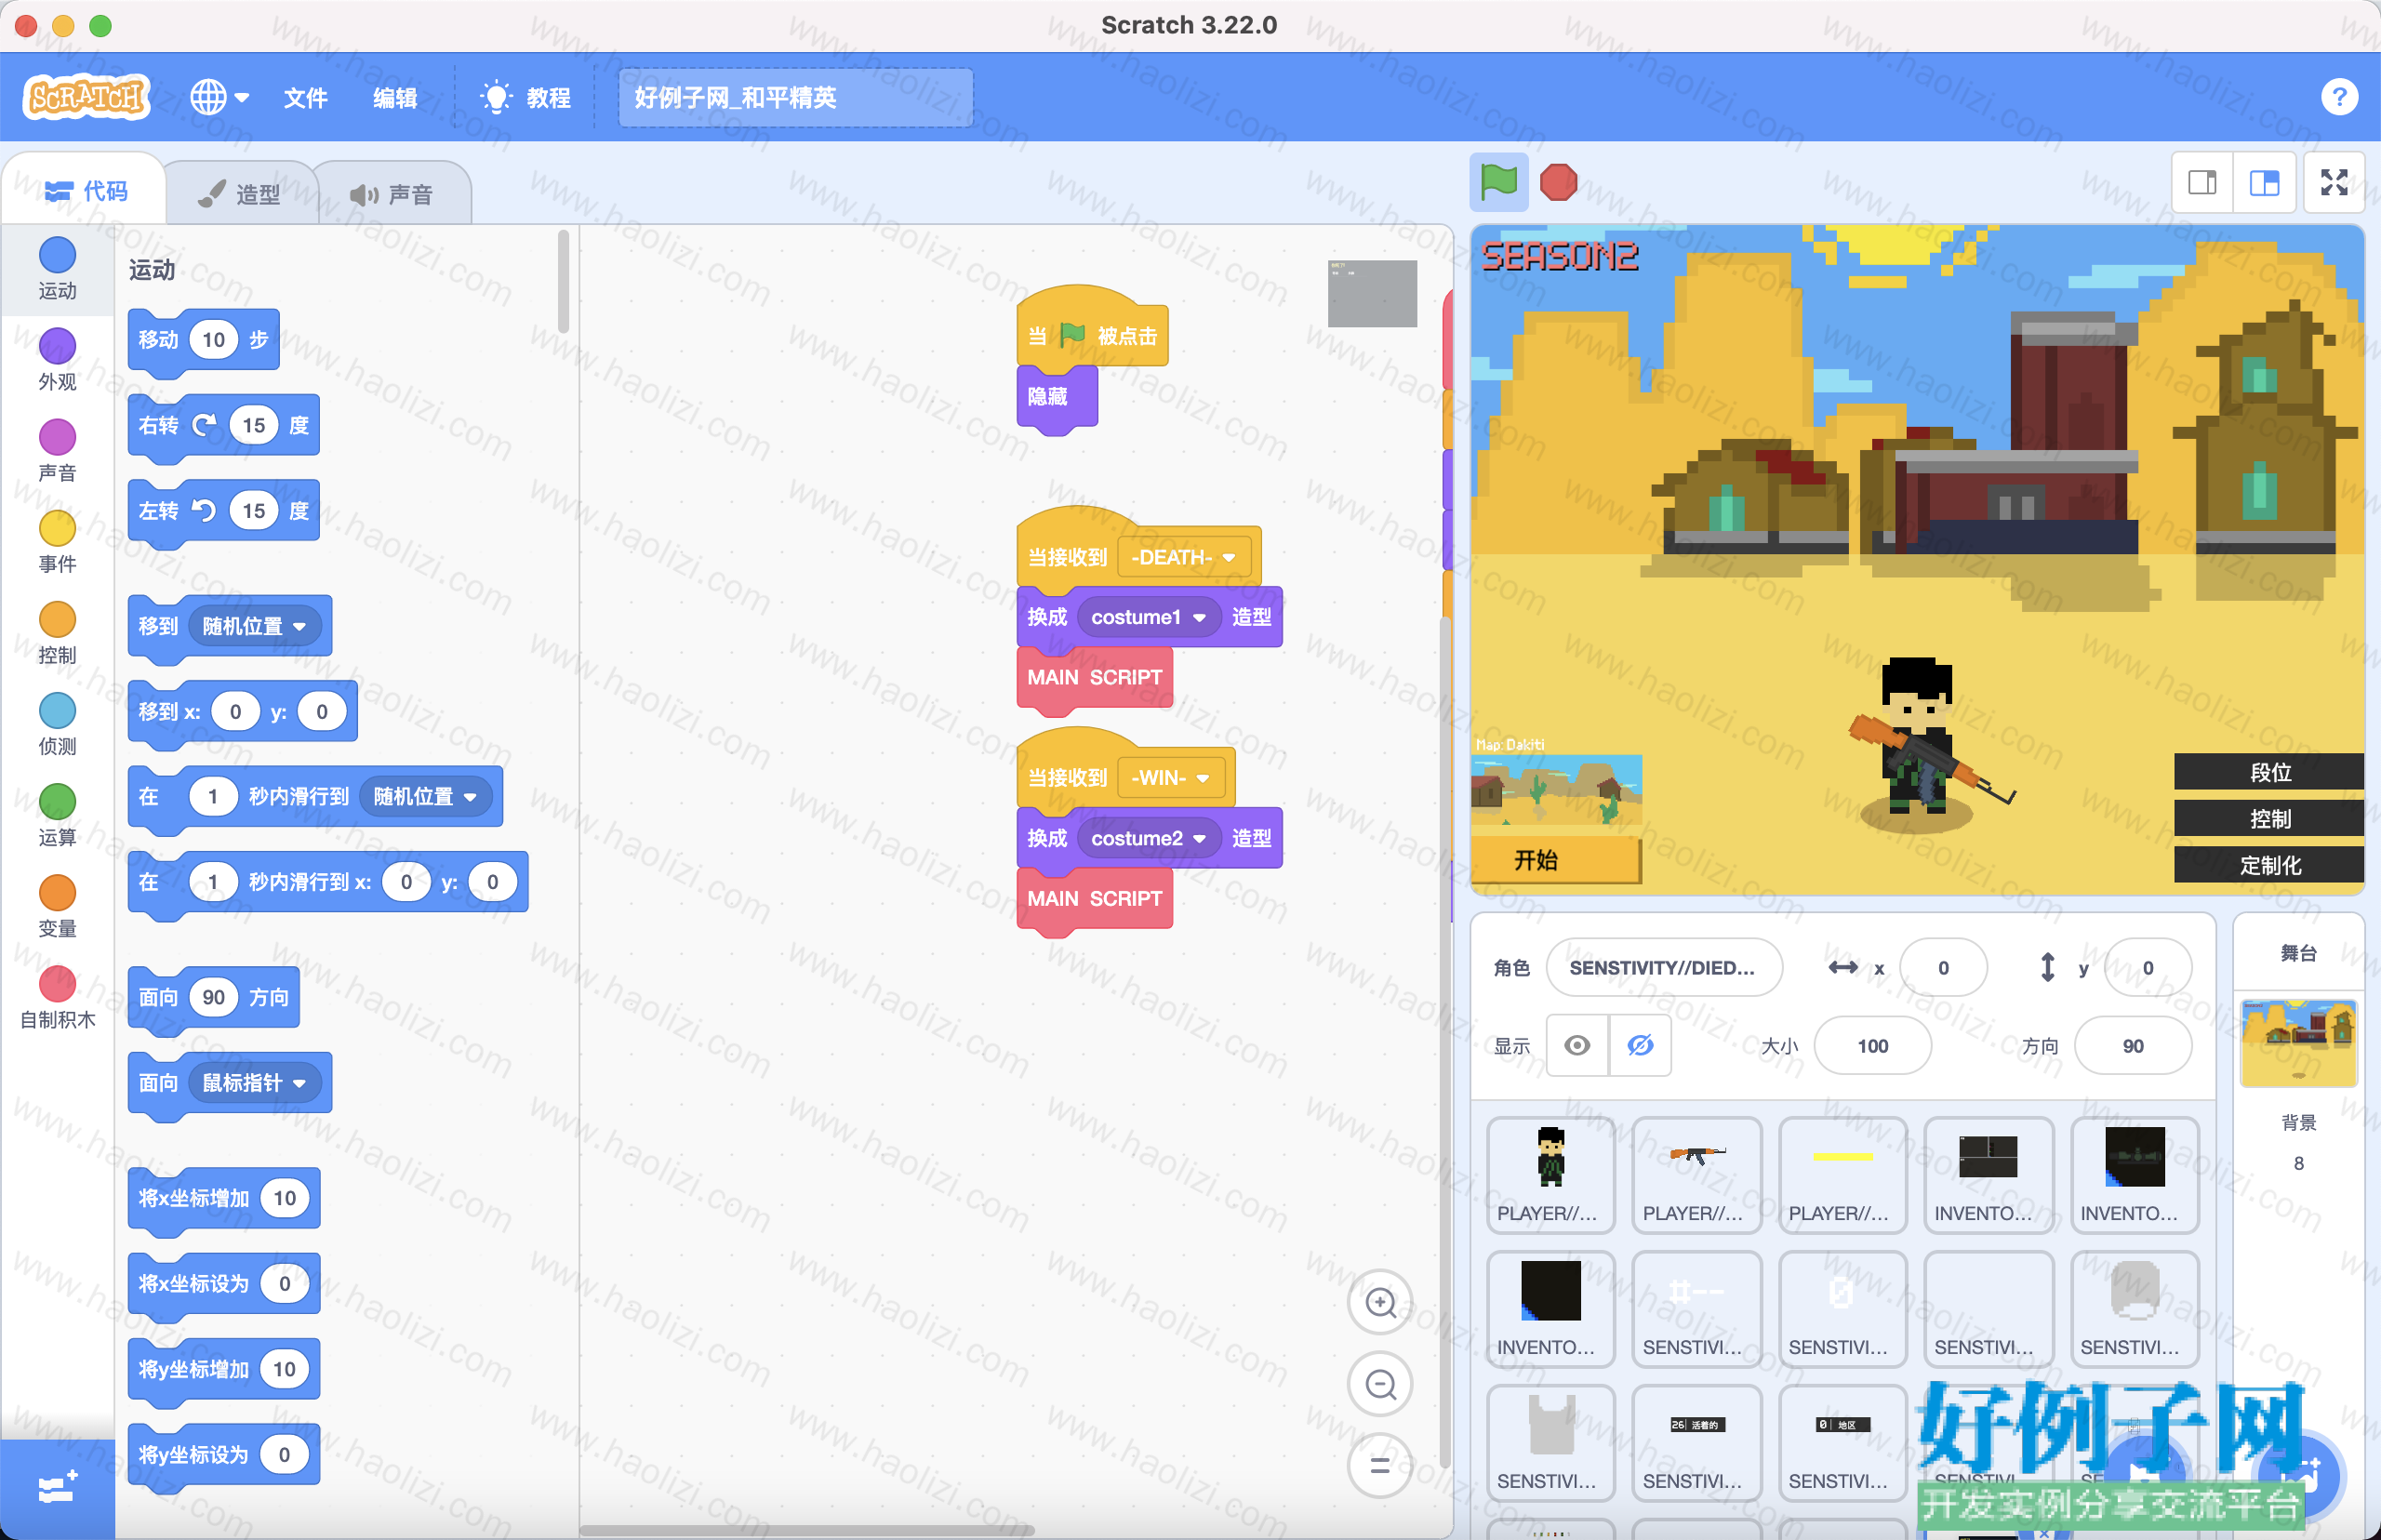The height and width of the screenshot is (1540, 2381).
Task: Select the first PLAYER character sprite
Action: (x=1550, y=1175)
